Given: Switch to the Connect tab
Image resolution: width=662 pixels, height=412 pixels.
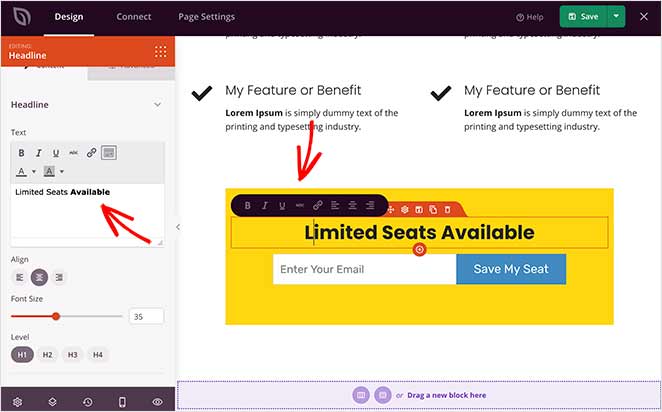Looking at the screenshot, I should coord(134,17).
